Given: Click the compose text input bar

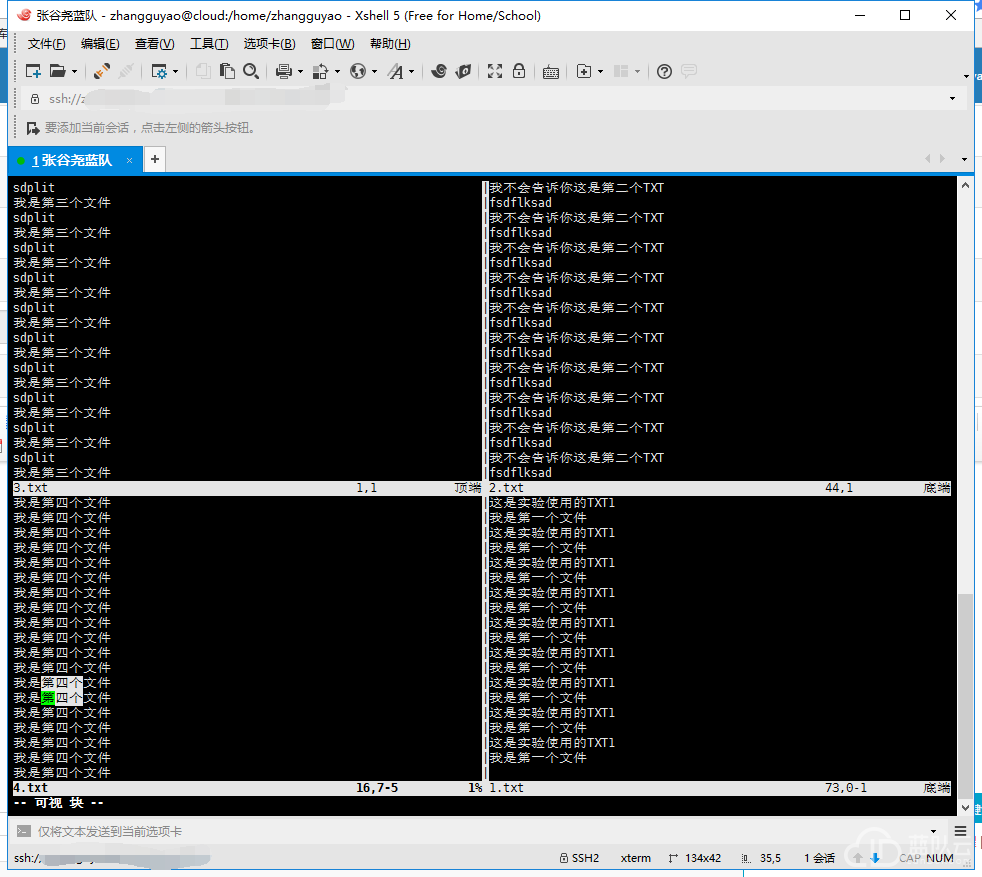Looking at the screenshot, I should point(480,831).
